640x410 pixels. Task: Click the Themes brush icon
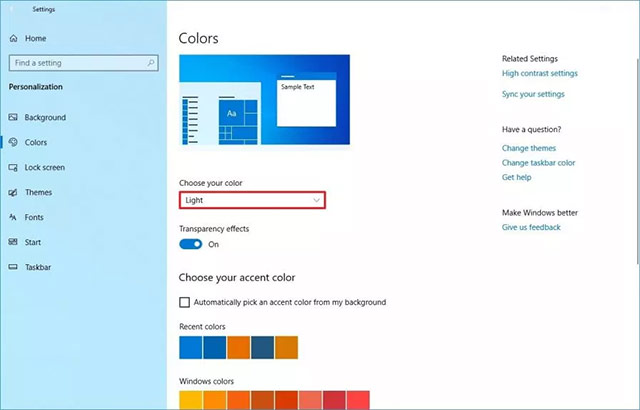(x=13, y=193)
